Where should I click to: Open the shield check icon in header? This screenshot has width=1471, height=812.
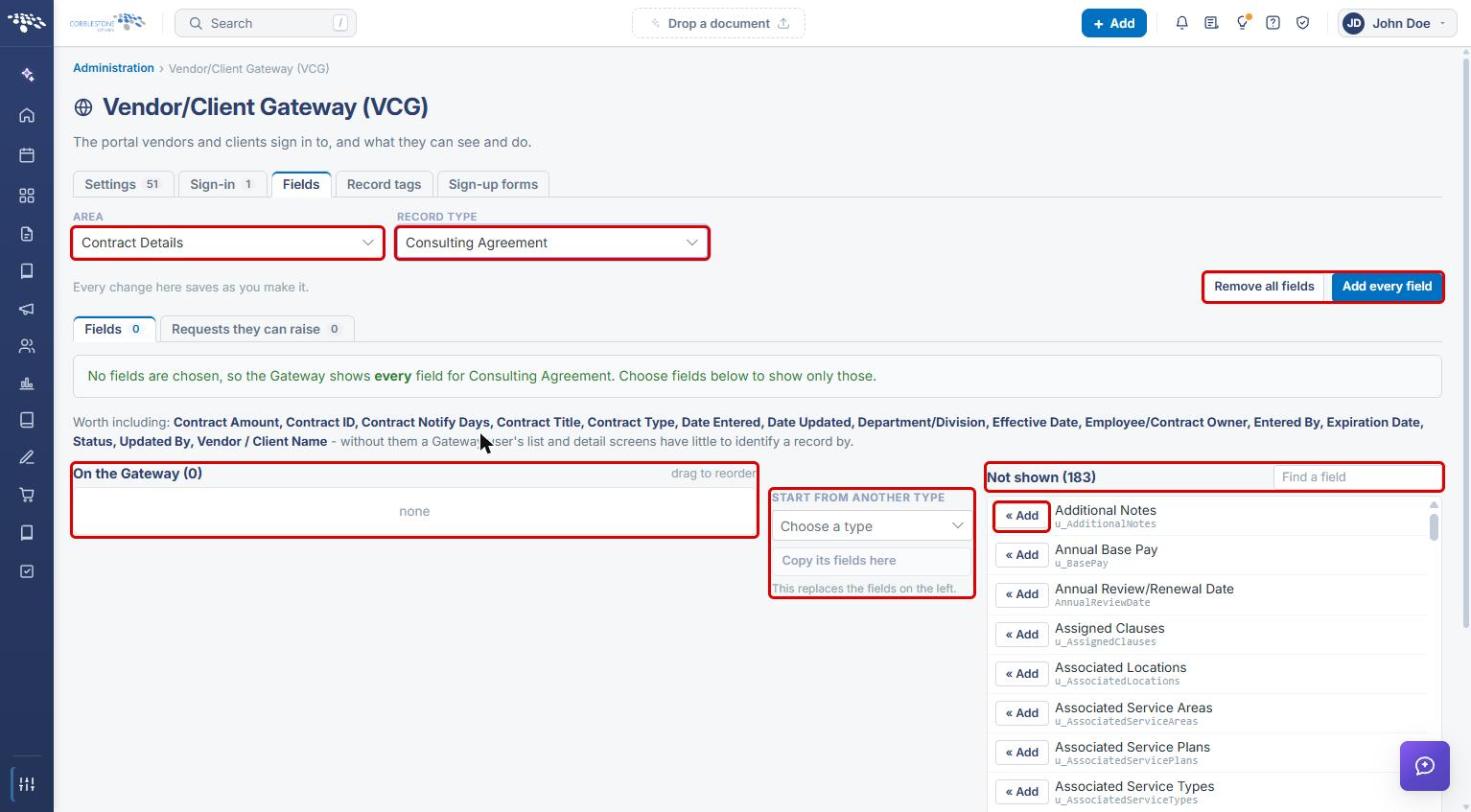pos(1303,23)
